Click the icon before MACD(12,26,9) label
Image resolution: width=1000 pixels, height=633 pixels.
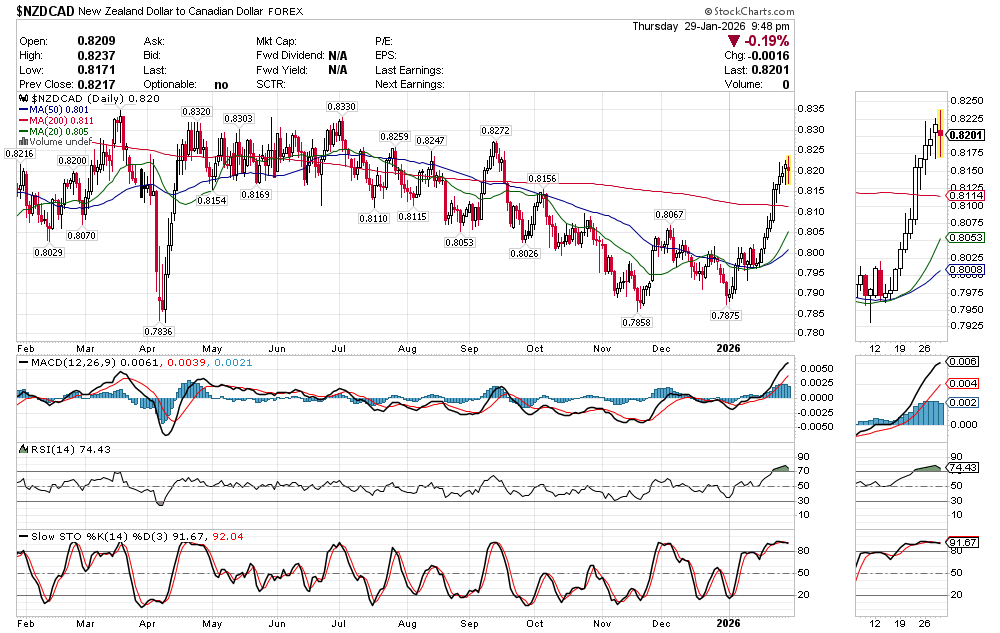click(x=25, y=360)
